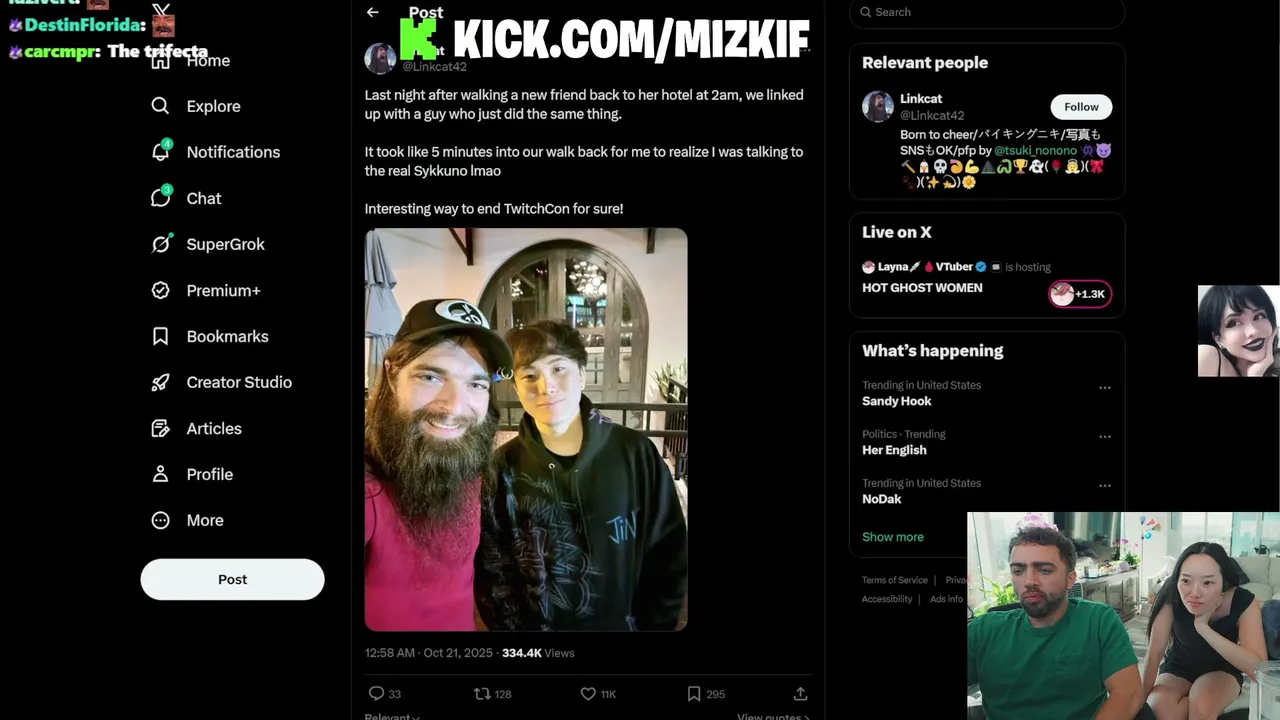Open three-dot menu for Sandy Hook trend
Viewport: 1280px width, 720px height.
tap(1105, 388)
